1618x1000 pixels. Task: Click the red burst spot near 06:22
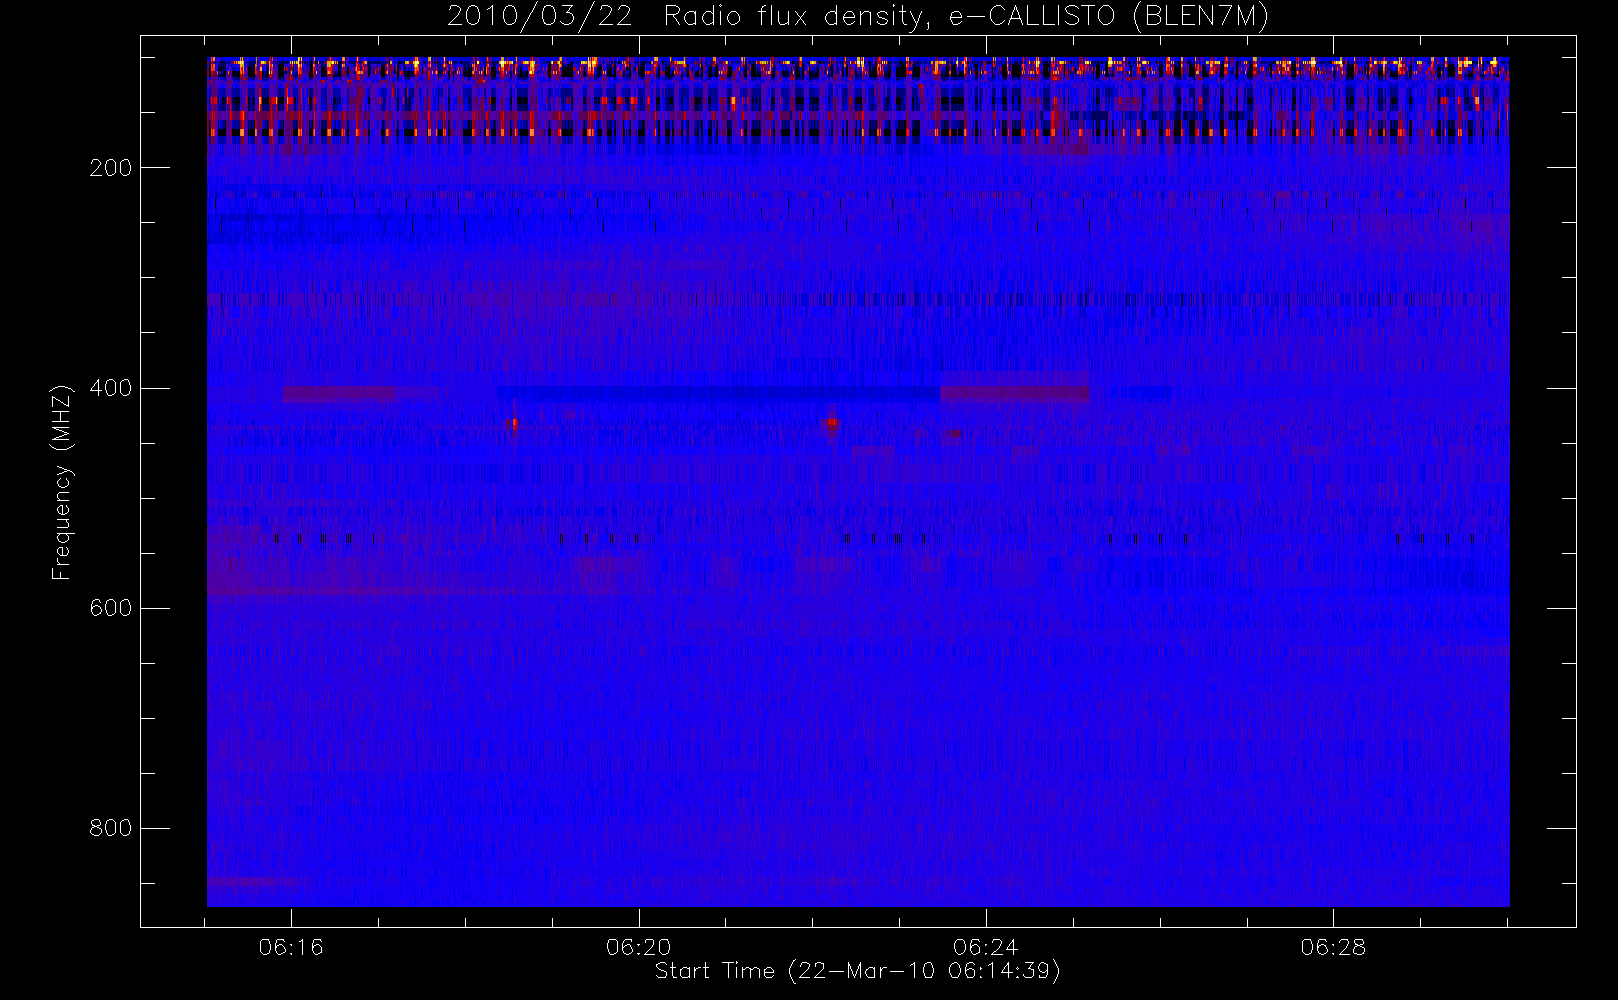point(831,424)
